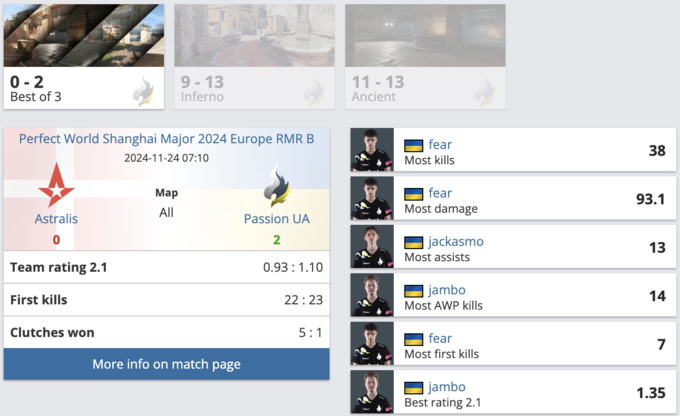Image resolution: width=680 pixels, height=416 pixels.
Task: Click jackasmo's player photo in Most assists
Action: 370,247
